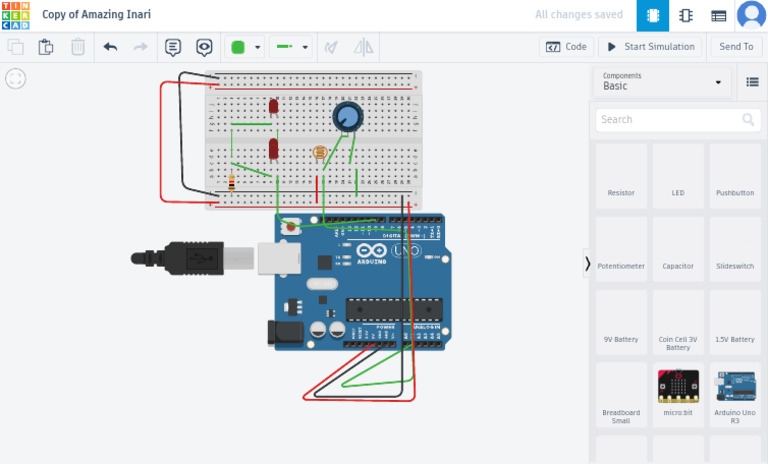This screenshot has height=464, width=768.
Task: Click the Send To button
Action: (736, 47)
